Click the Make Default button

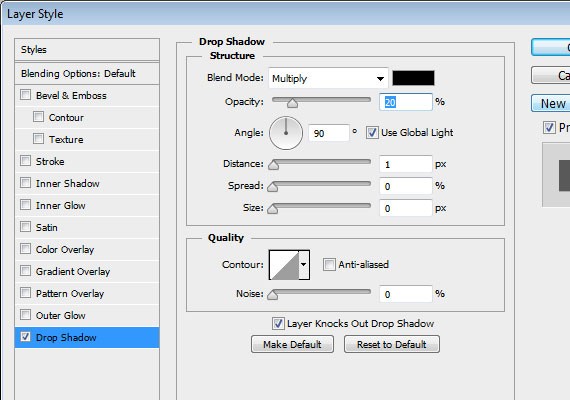click(292, 344)
